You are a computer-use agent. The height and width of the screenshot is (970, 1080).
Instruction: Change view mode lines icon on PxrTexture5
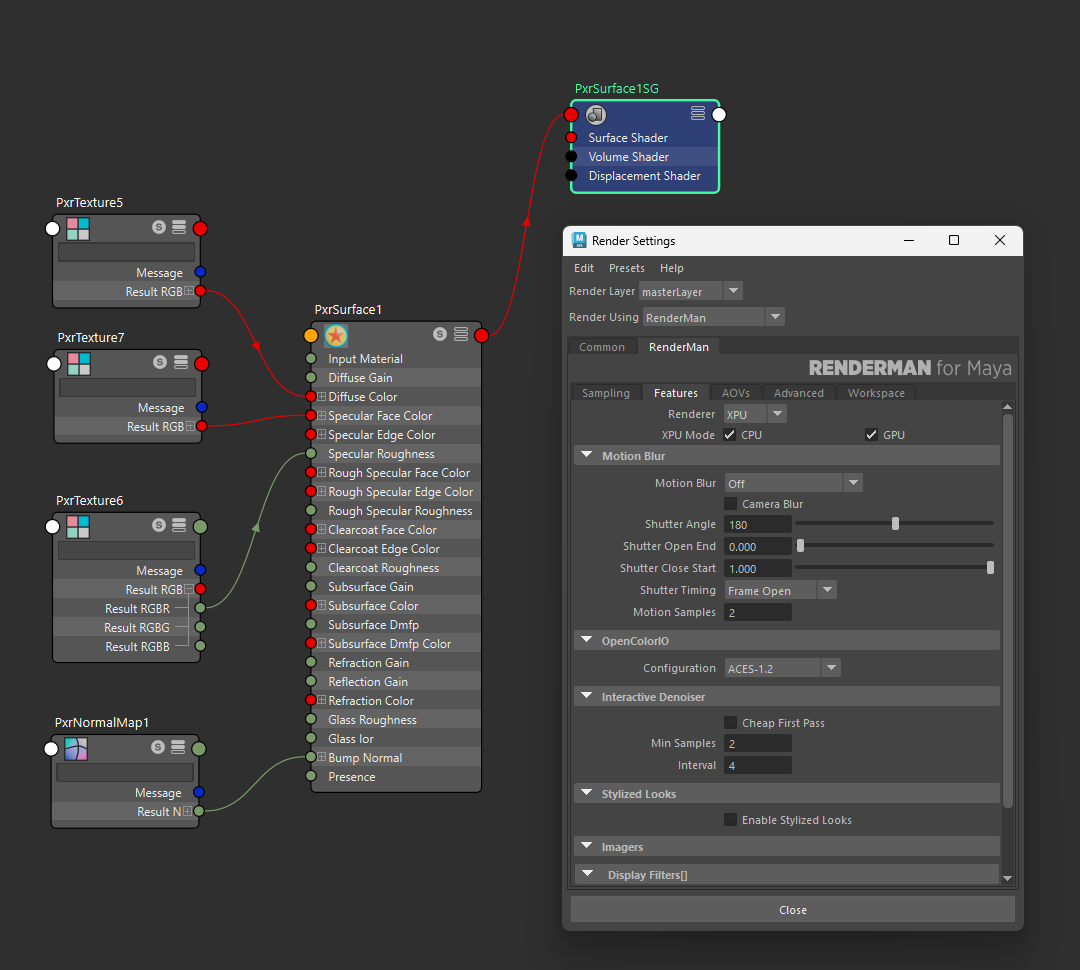[179, 227]
